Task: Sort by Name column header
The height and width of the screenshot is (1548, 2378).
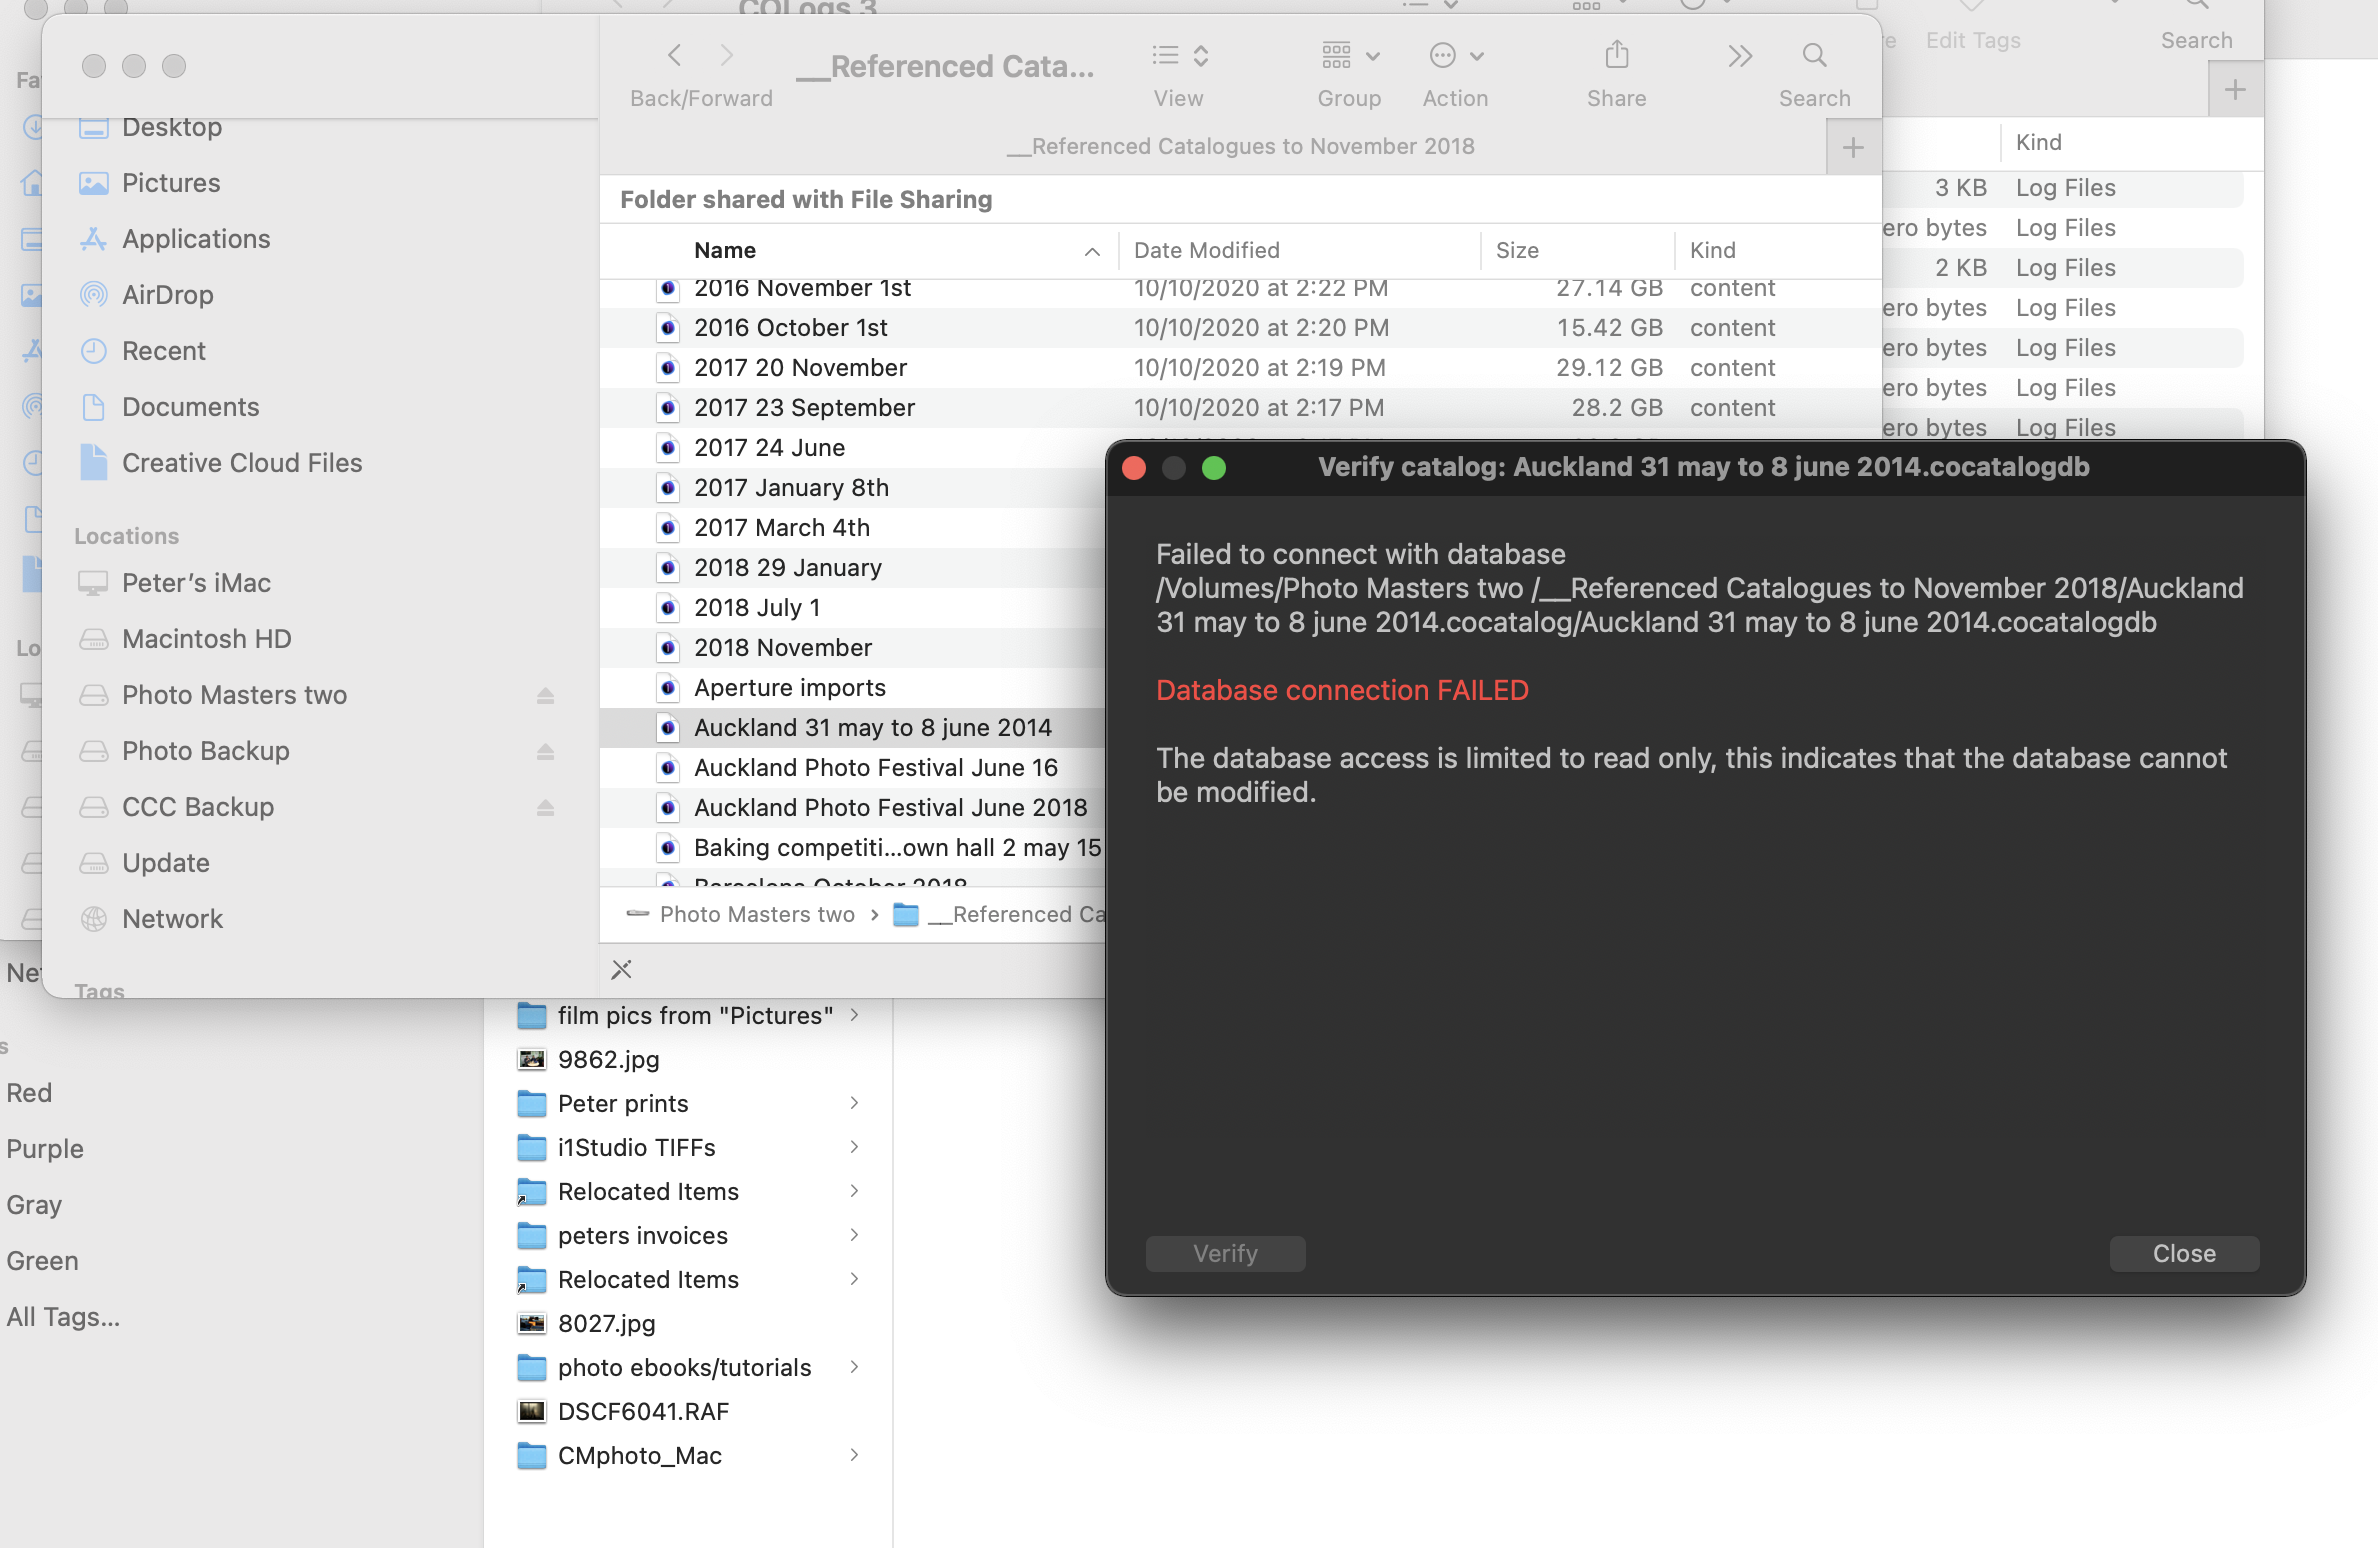Action: pyautogui.click(x=725, y=250)
